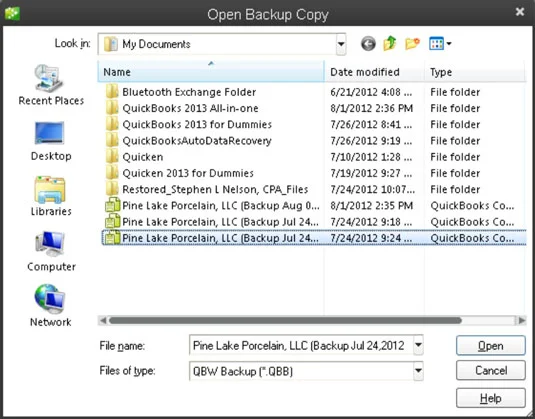Click the Open button
Image resolution: width=535 pixels, height=419 pixels.
[491, 346]
